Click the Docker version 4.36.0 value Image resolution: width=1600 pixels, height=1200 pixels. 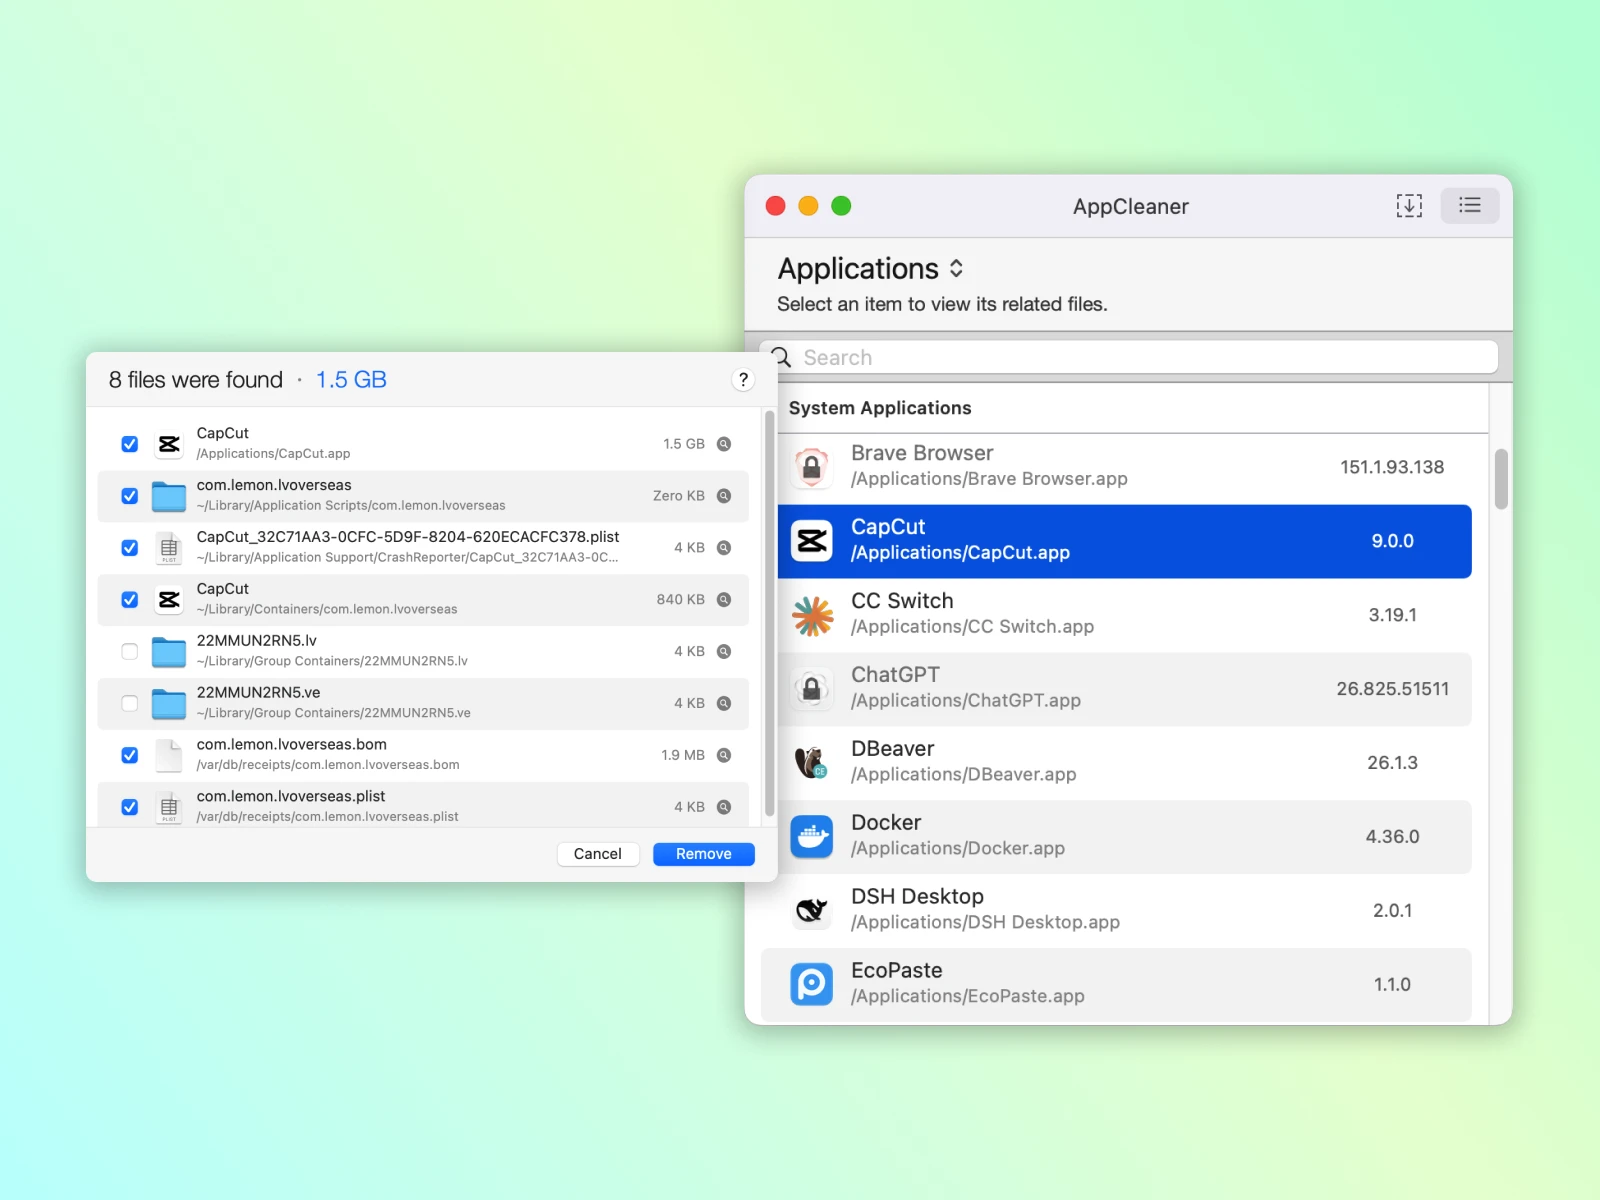pos(1392,837)
